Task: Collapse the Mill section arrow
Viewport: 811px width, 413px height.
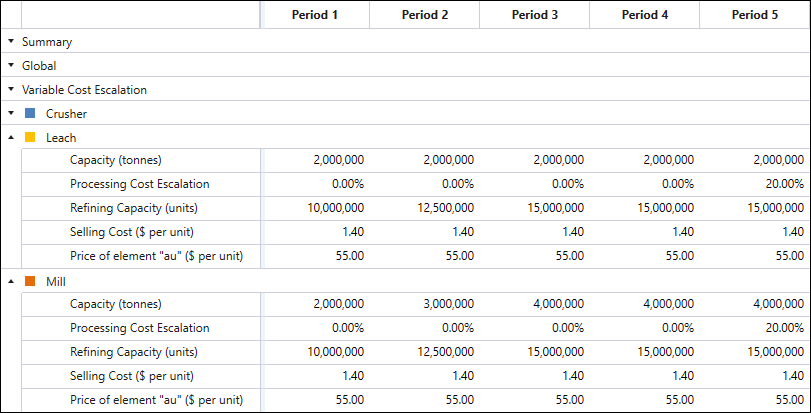Action: click(10, 282)
